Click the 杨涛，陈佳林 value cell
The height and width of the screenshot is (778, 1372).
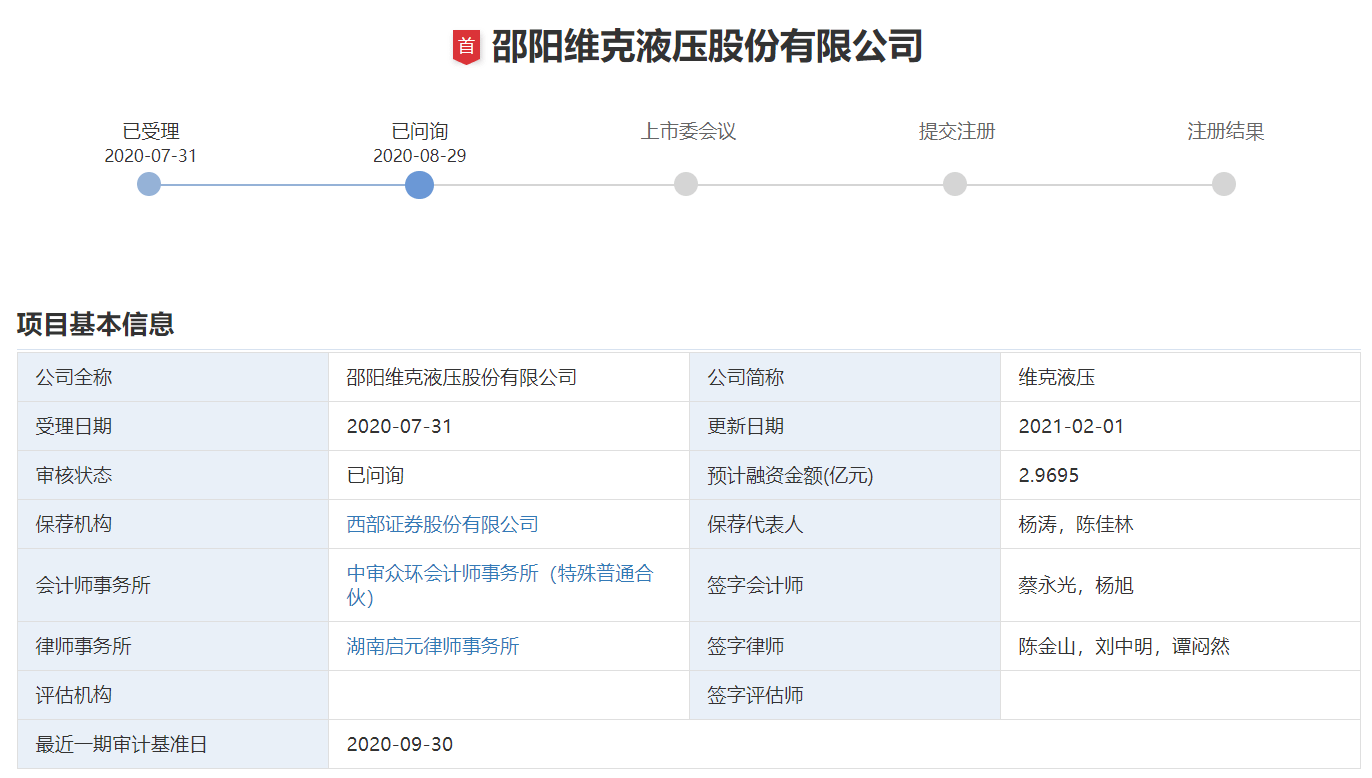tap(1180, 524)
